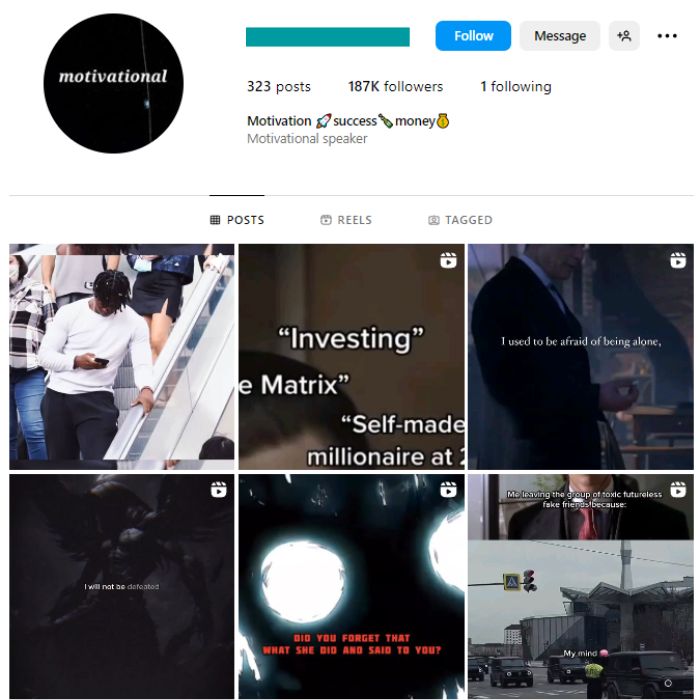The width and height of the screenshot is (700, 700).
Task: Click the reels icon beside REELS label
Action: pos(326,220)
